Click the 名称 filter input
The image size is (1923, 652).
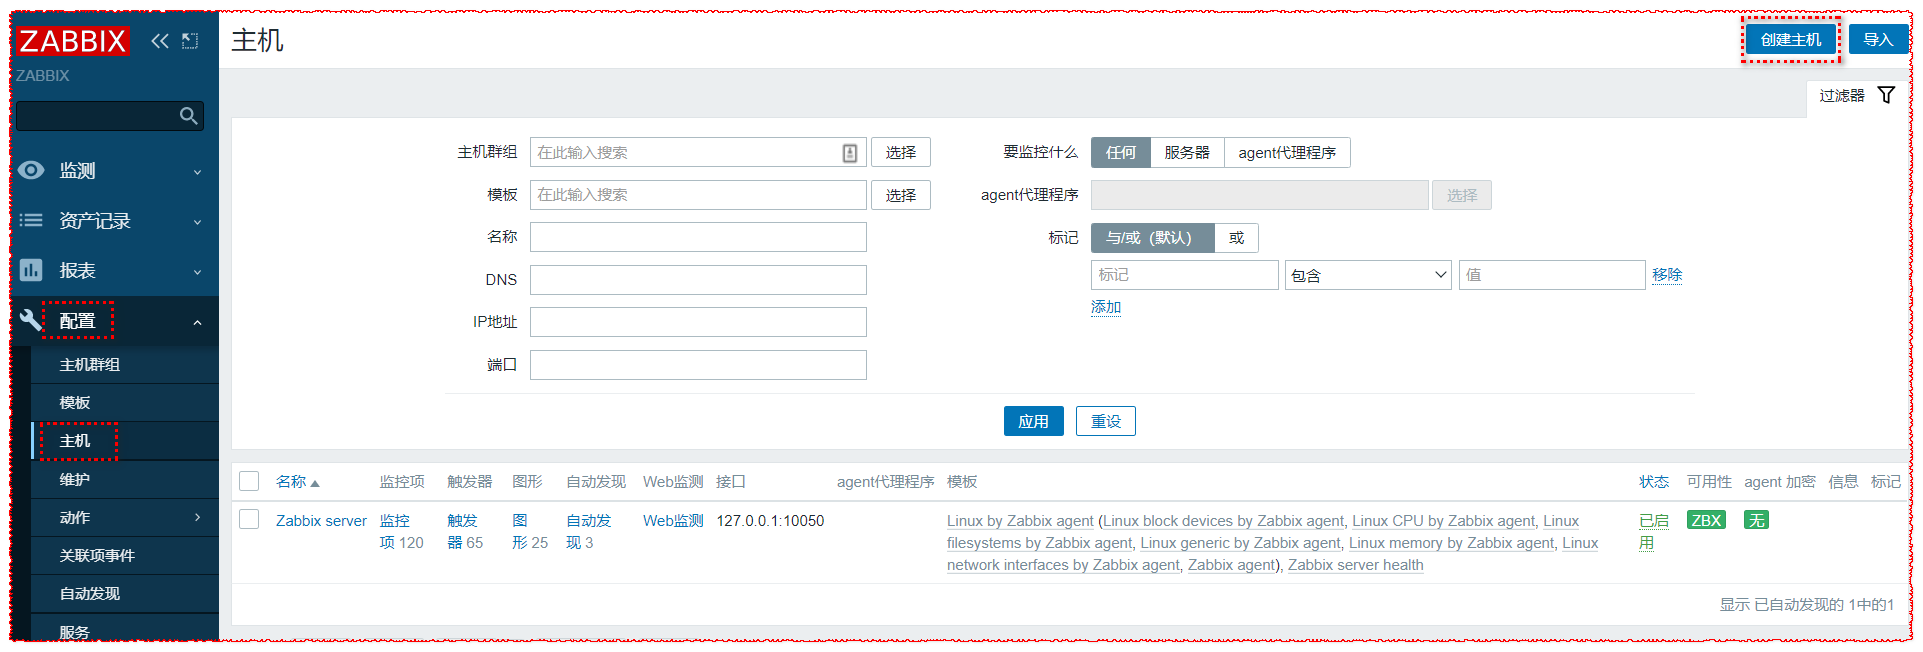[x=698, y=237]
